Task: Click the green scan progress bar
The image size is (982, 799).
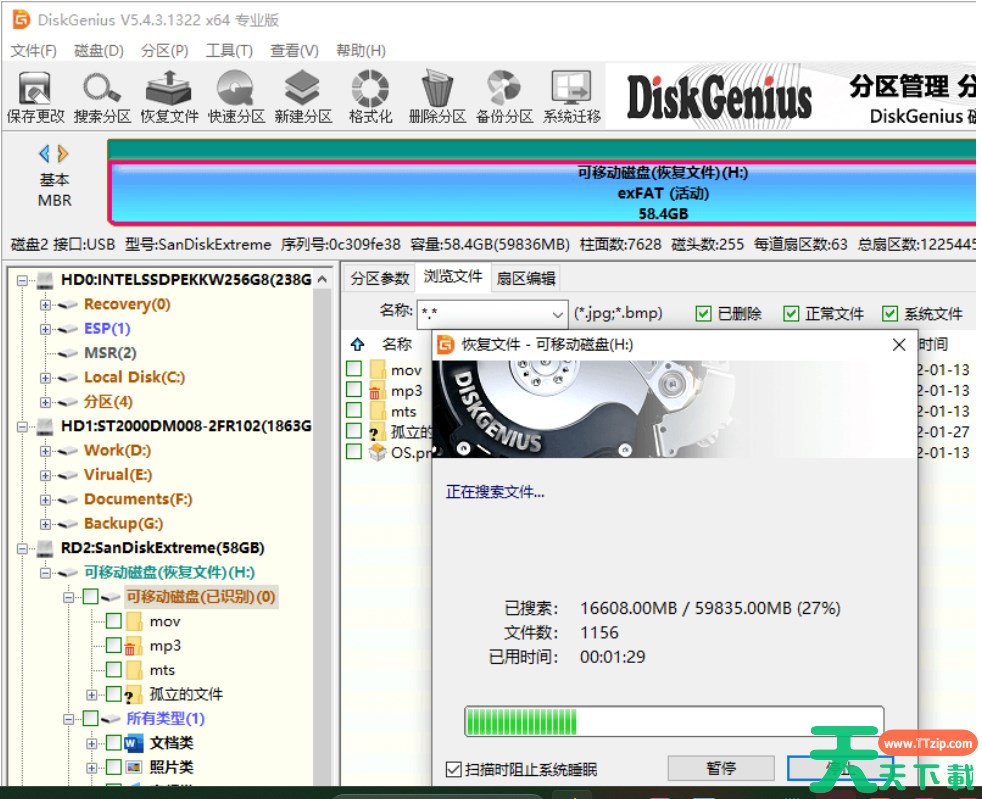Action: click(673, 722)
